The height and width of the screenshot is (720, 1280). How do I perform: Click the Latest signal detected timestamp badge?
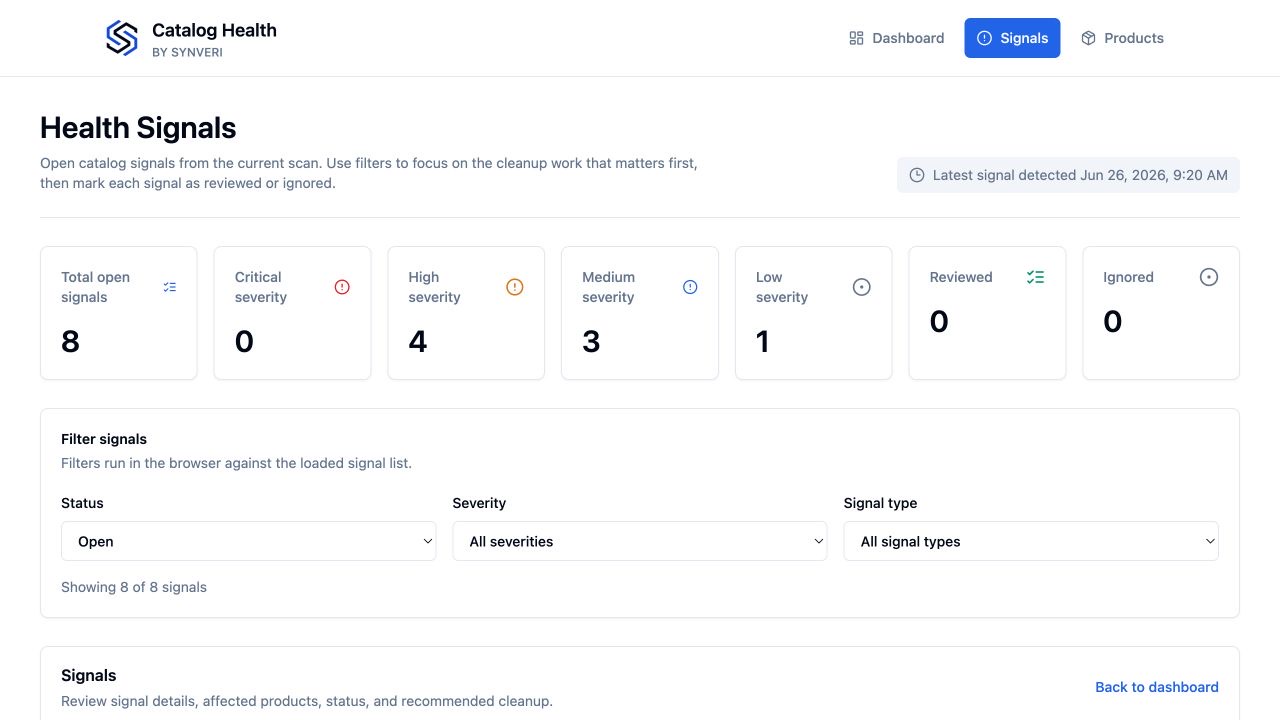click(1068, 175)
